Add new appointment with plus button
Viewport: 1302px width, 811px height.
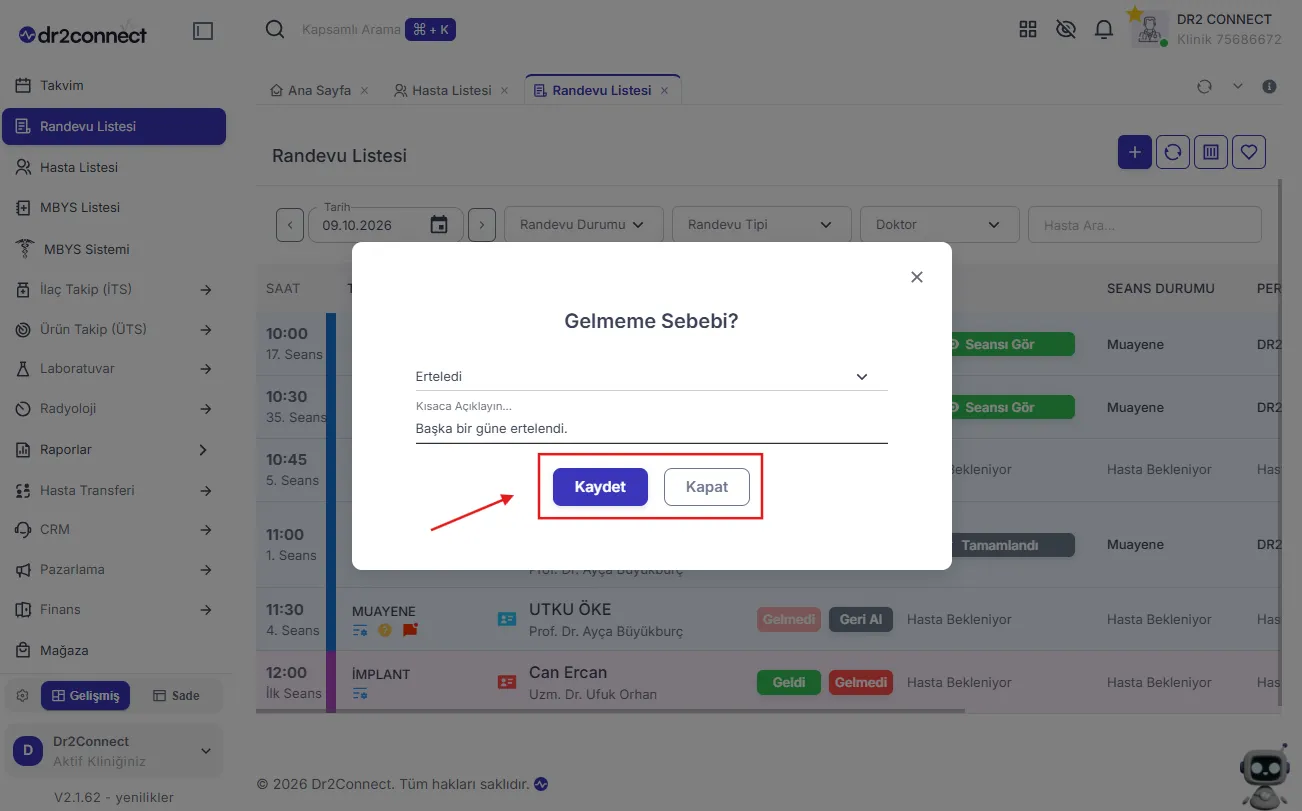tap(1135, 152)
